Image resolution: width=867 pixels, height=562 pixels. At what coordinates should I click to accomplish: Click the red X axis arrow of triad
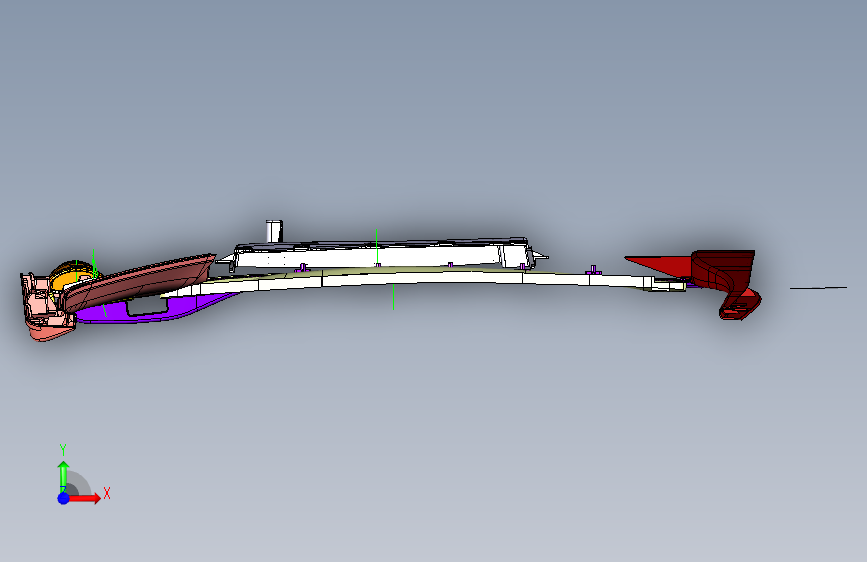[x=84, y=498]
